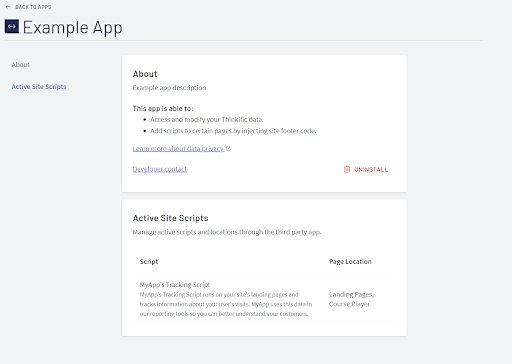512x364 pixels.
Task: Click the Example app description text
Action: (169, 88)
